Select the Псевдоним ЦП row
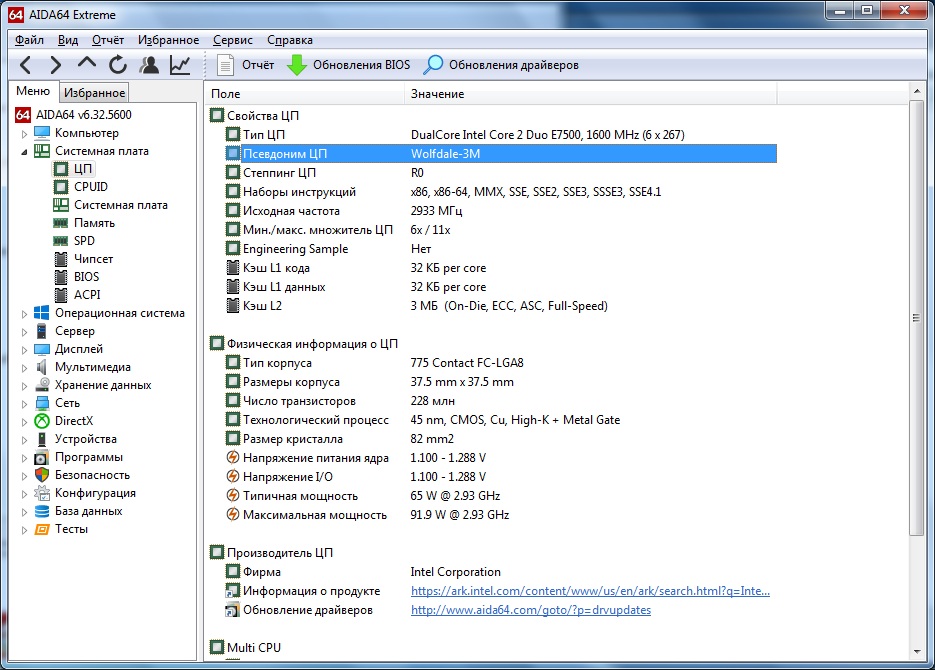Screen dimensions: 935x670 coord(500,154)
